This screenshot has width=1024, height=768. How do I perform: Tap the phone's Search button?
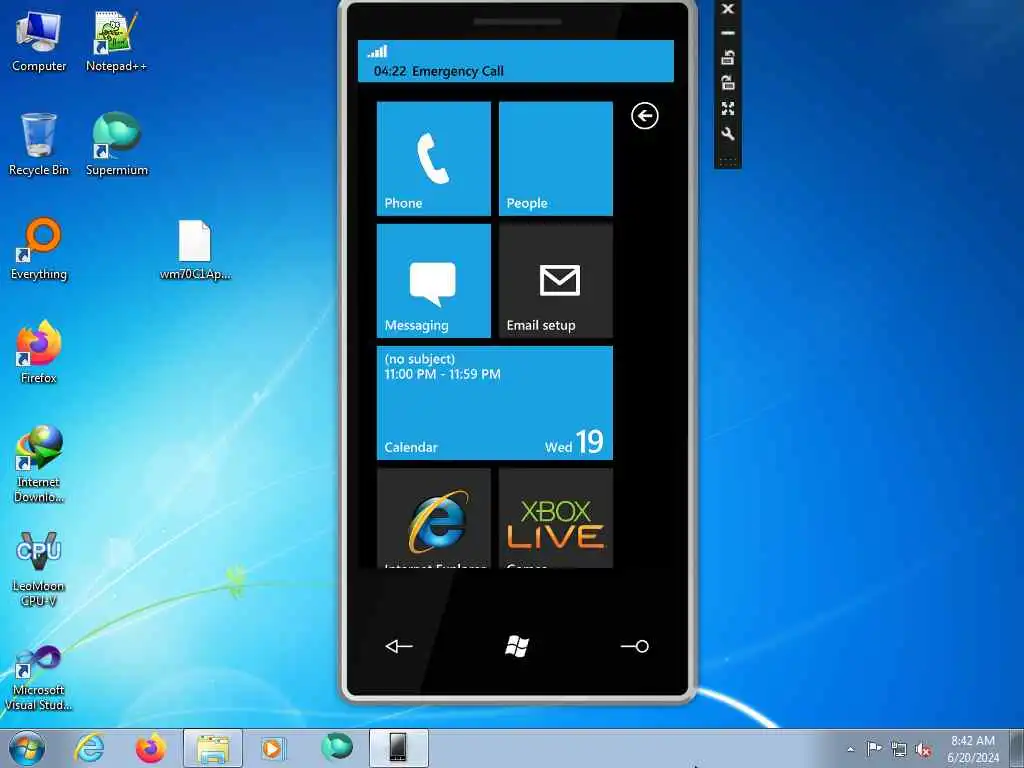pos(635,647)
